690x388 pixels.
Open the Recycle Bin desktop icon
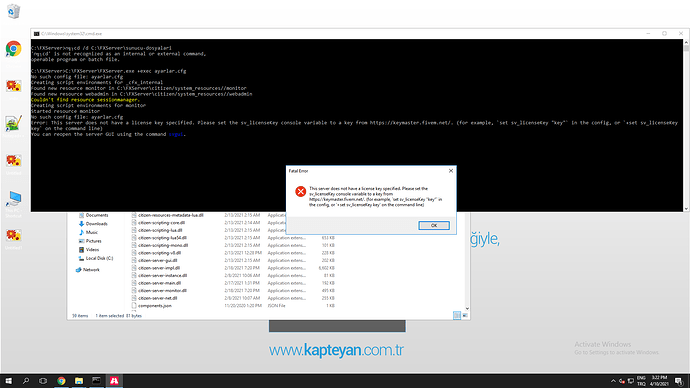click(x=14, y=11)
